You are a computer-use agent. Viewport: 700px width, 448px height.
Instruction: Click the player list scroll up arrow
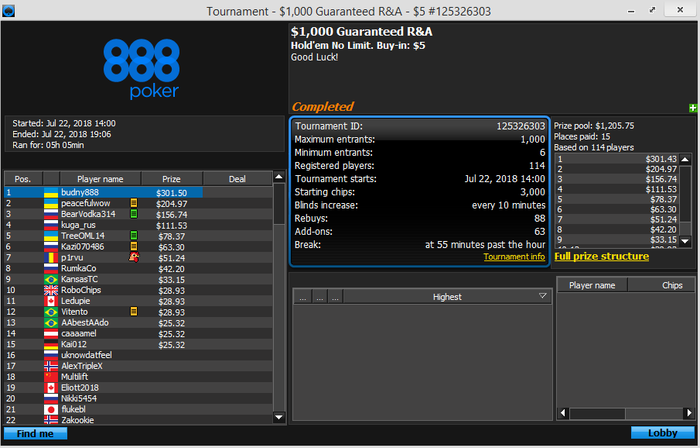point(279,177)
